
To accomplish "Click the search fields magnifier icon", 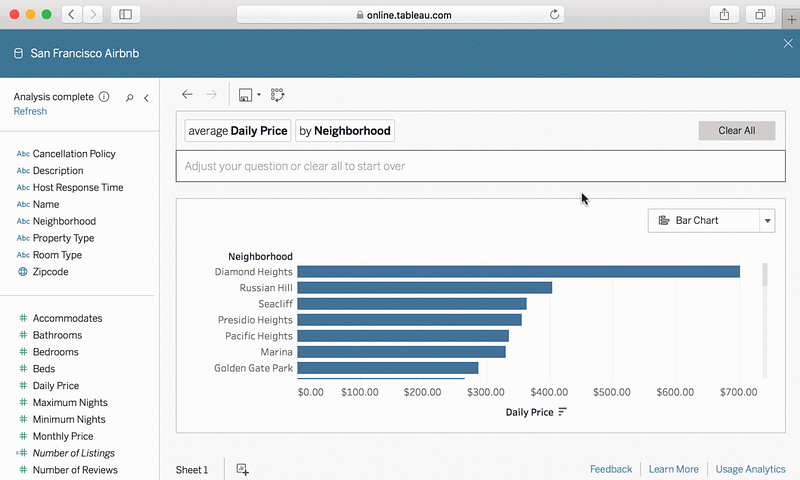I will click(129, 98).
